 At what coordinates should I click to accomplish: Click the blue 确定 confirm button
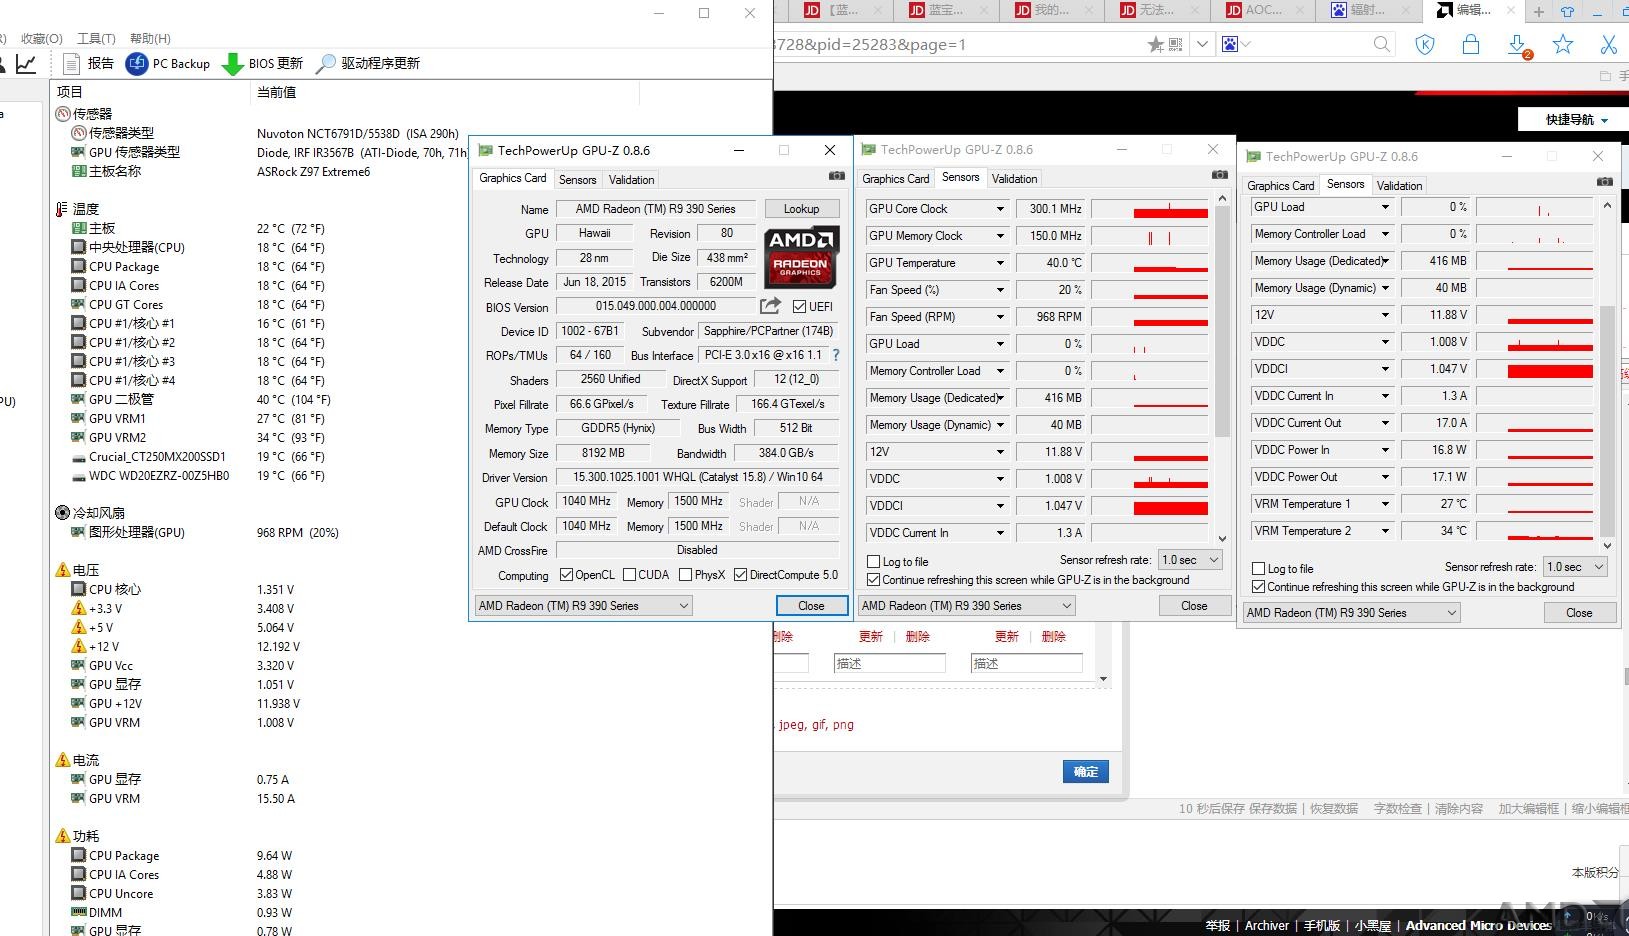[x=1086, y=772]
